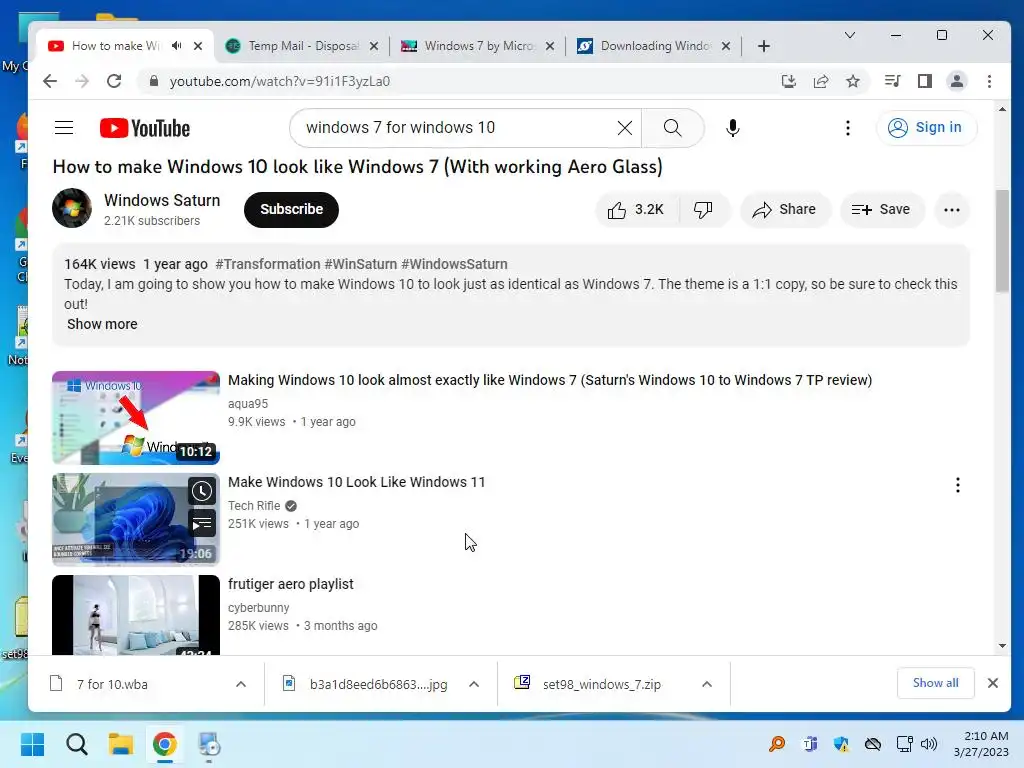Subscribe to Windows Saturn channel

pos(291,210)
